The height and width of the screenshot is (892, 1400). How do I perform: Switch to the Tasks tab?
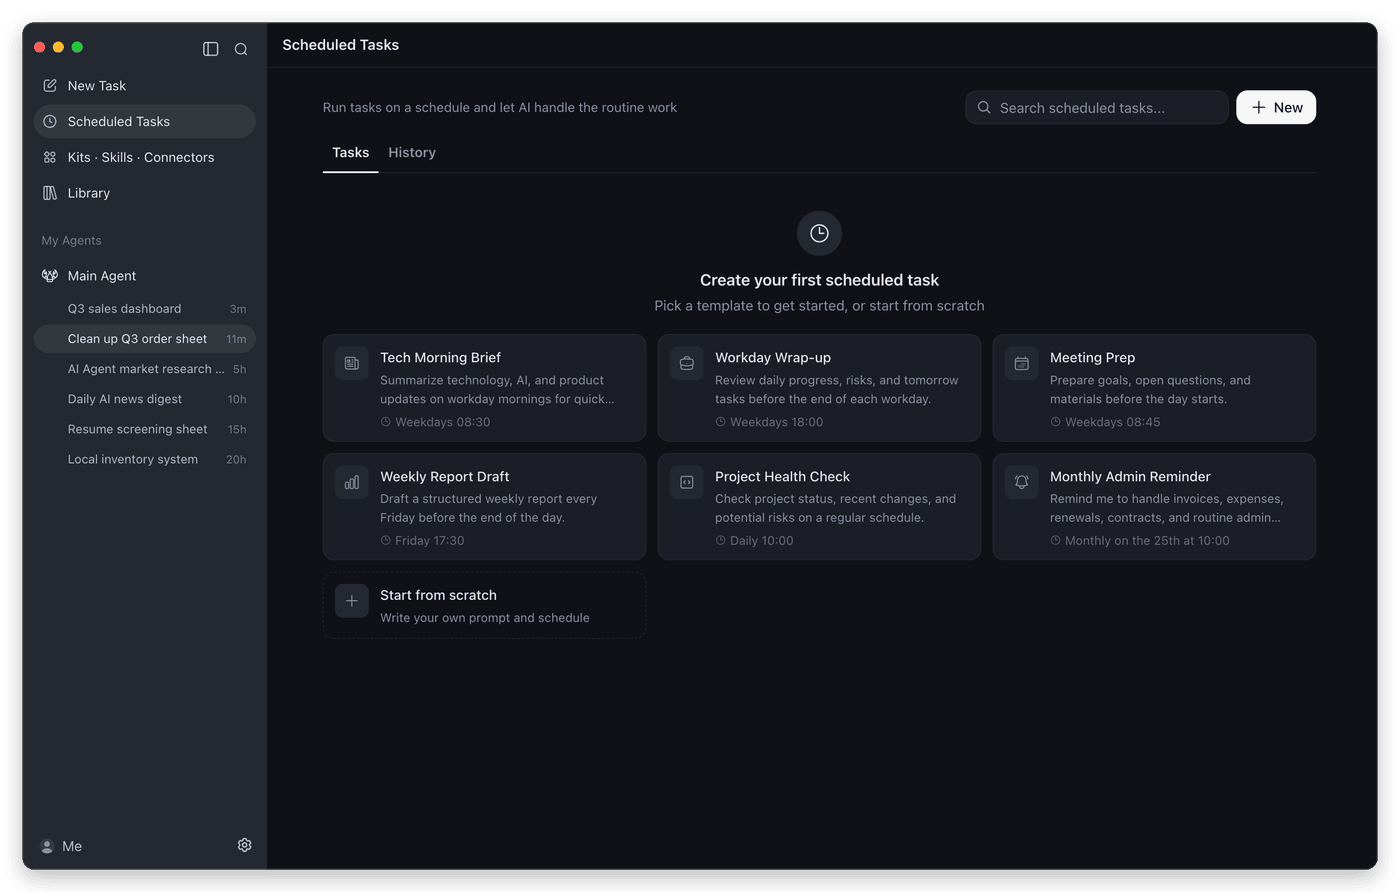point(351,153)
